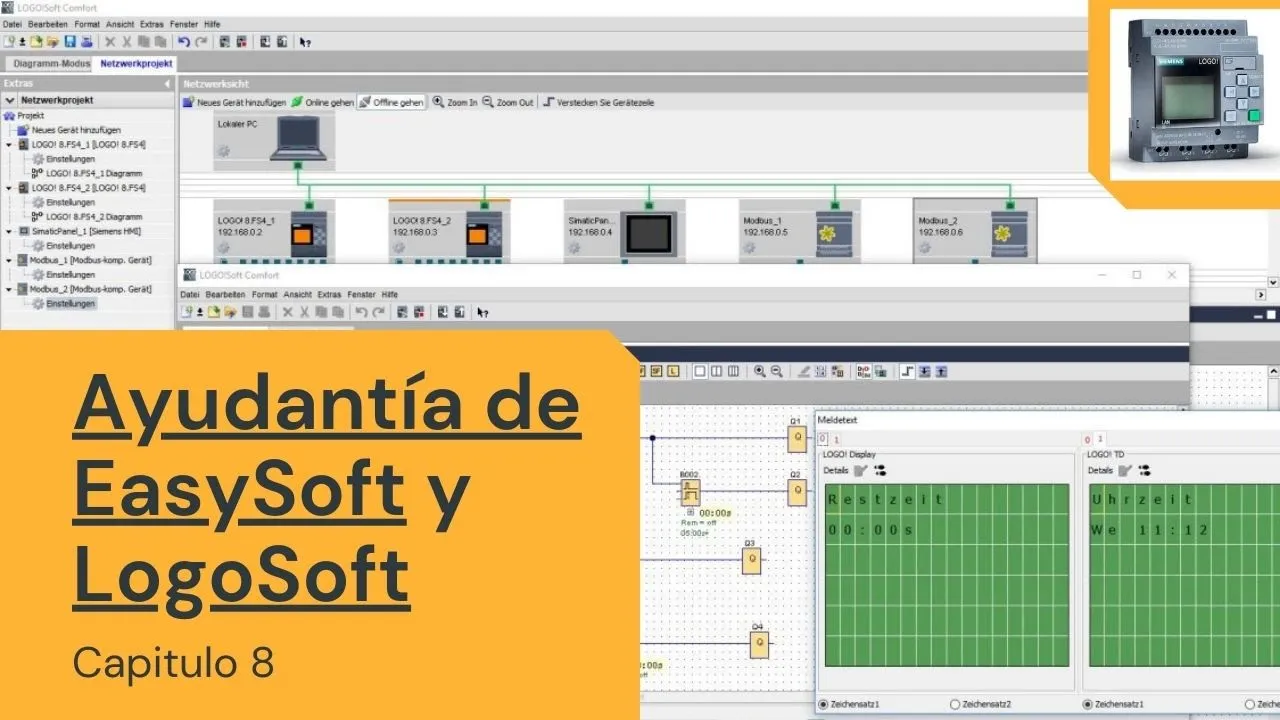
Task: Click Zoom In magnifier in Netzwerksicht toolbar
Action: click(439, 102)
